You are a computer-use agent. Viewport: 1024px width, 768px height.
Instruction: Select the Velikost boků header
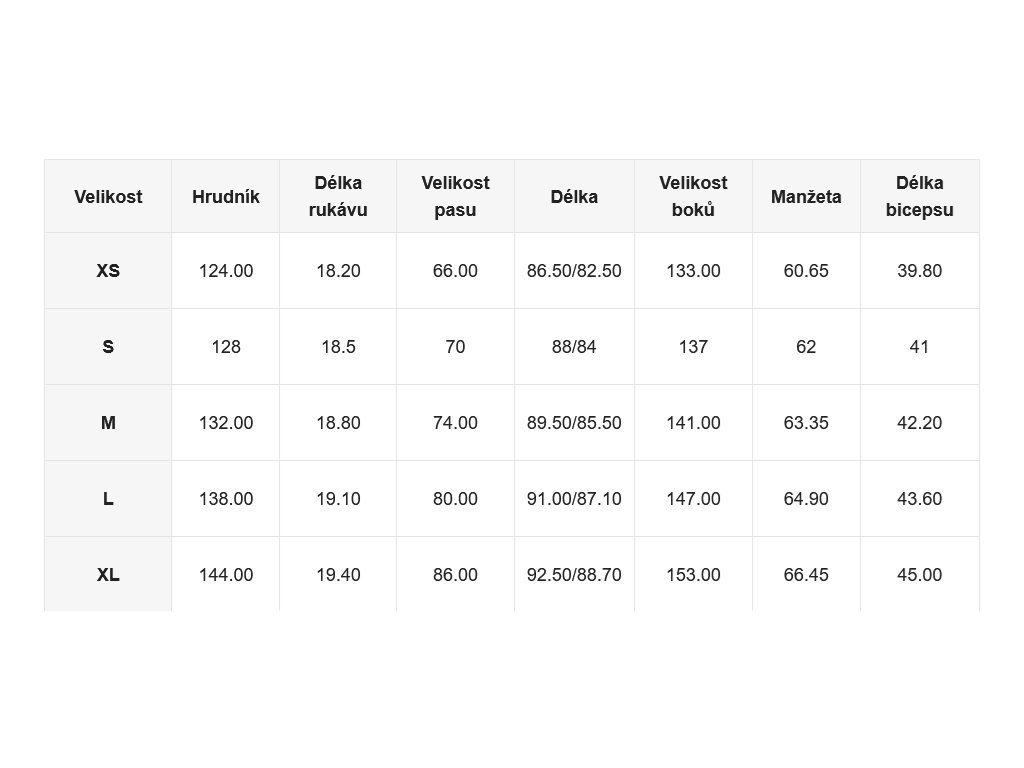[693, 197]
